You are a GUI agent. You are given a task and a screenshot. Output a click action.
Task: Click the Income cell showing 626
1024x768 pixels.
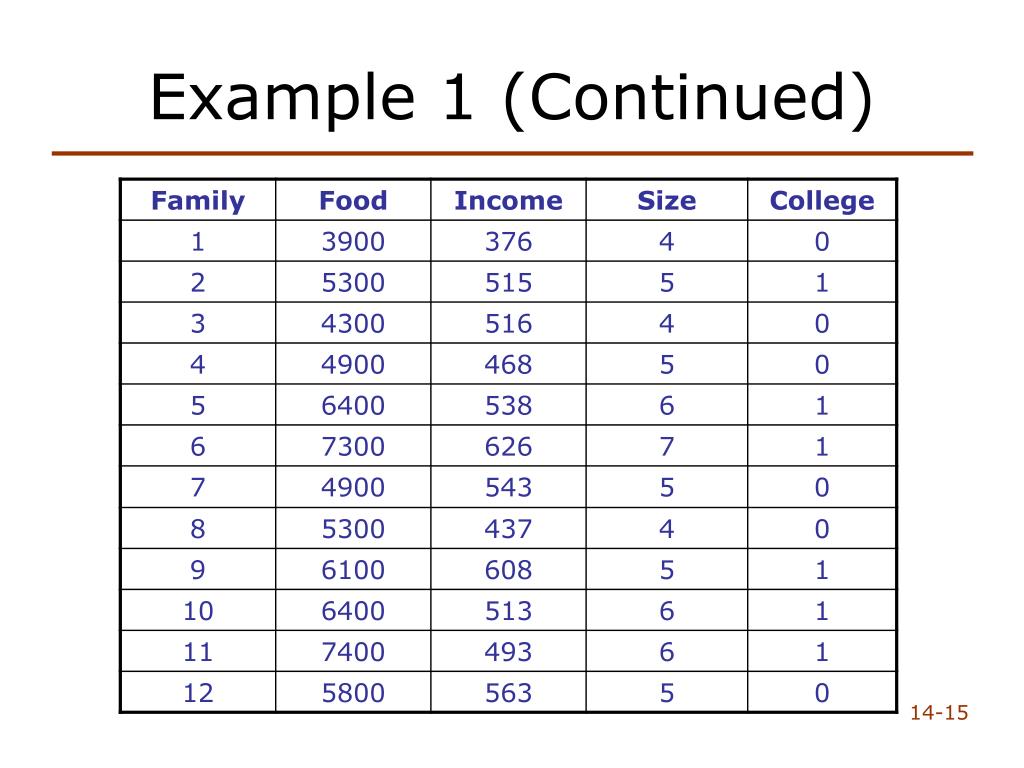[508, 447]
